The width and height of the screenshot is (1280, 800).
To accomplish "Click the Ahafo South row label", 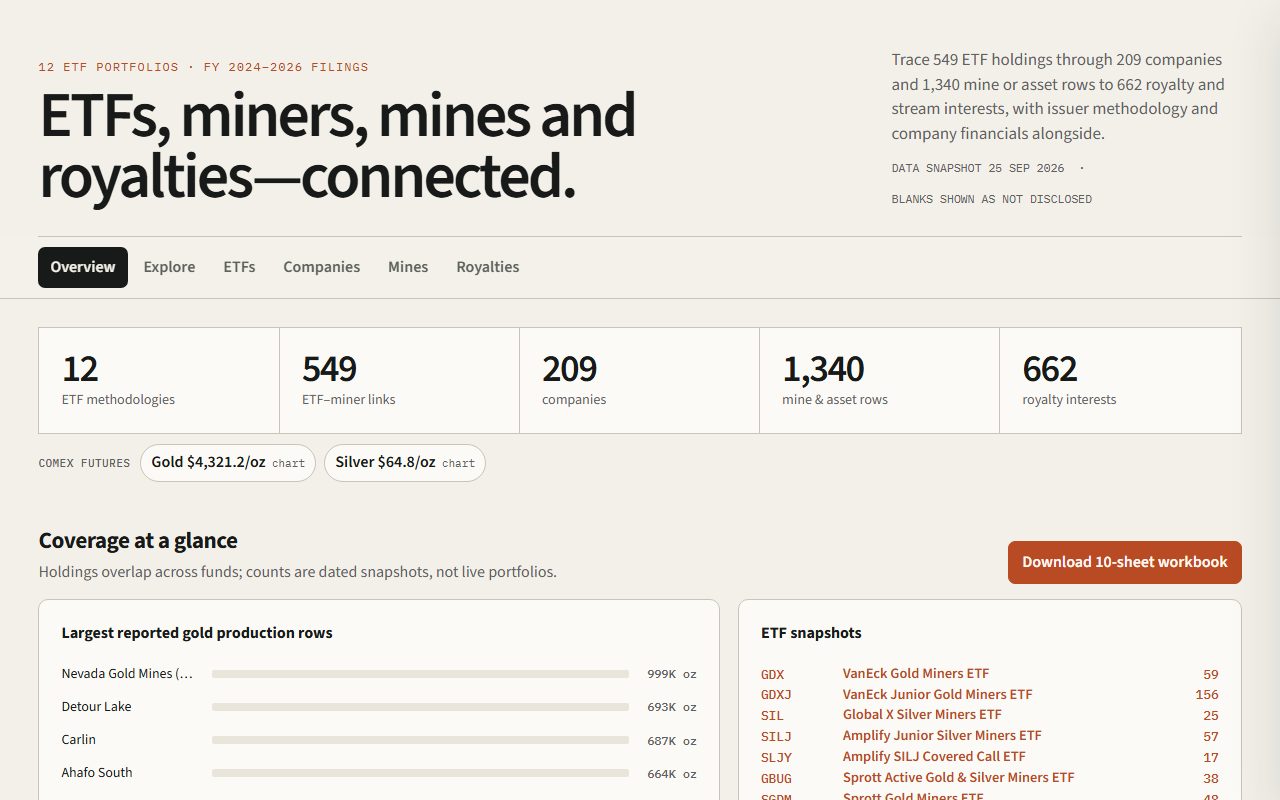I will click(97, 773).
